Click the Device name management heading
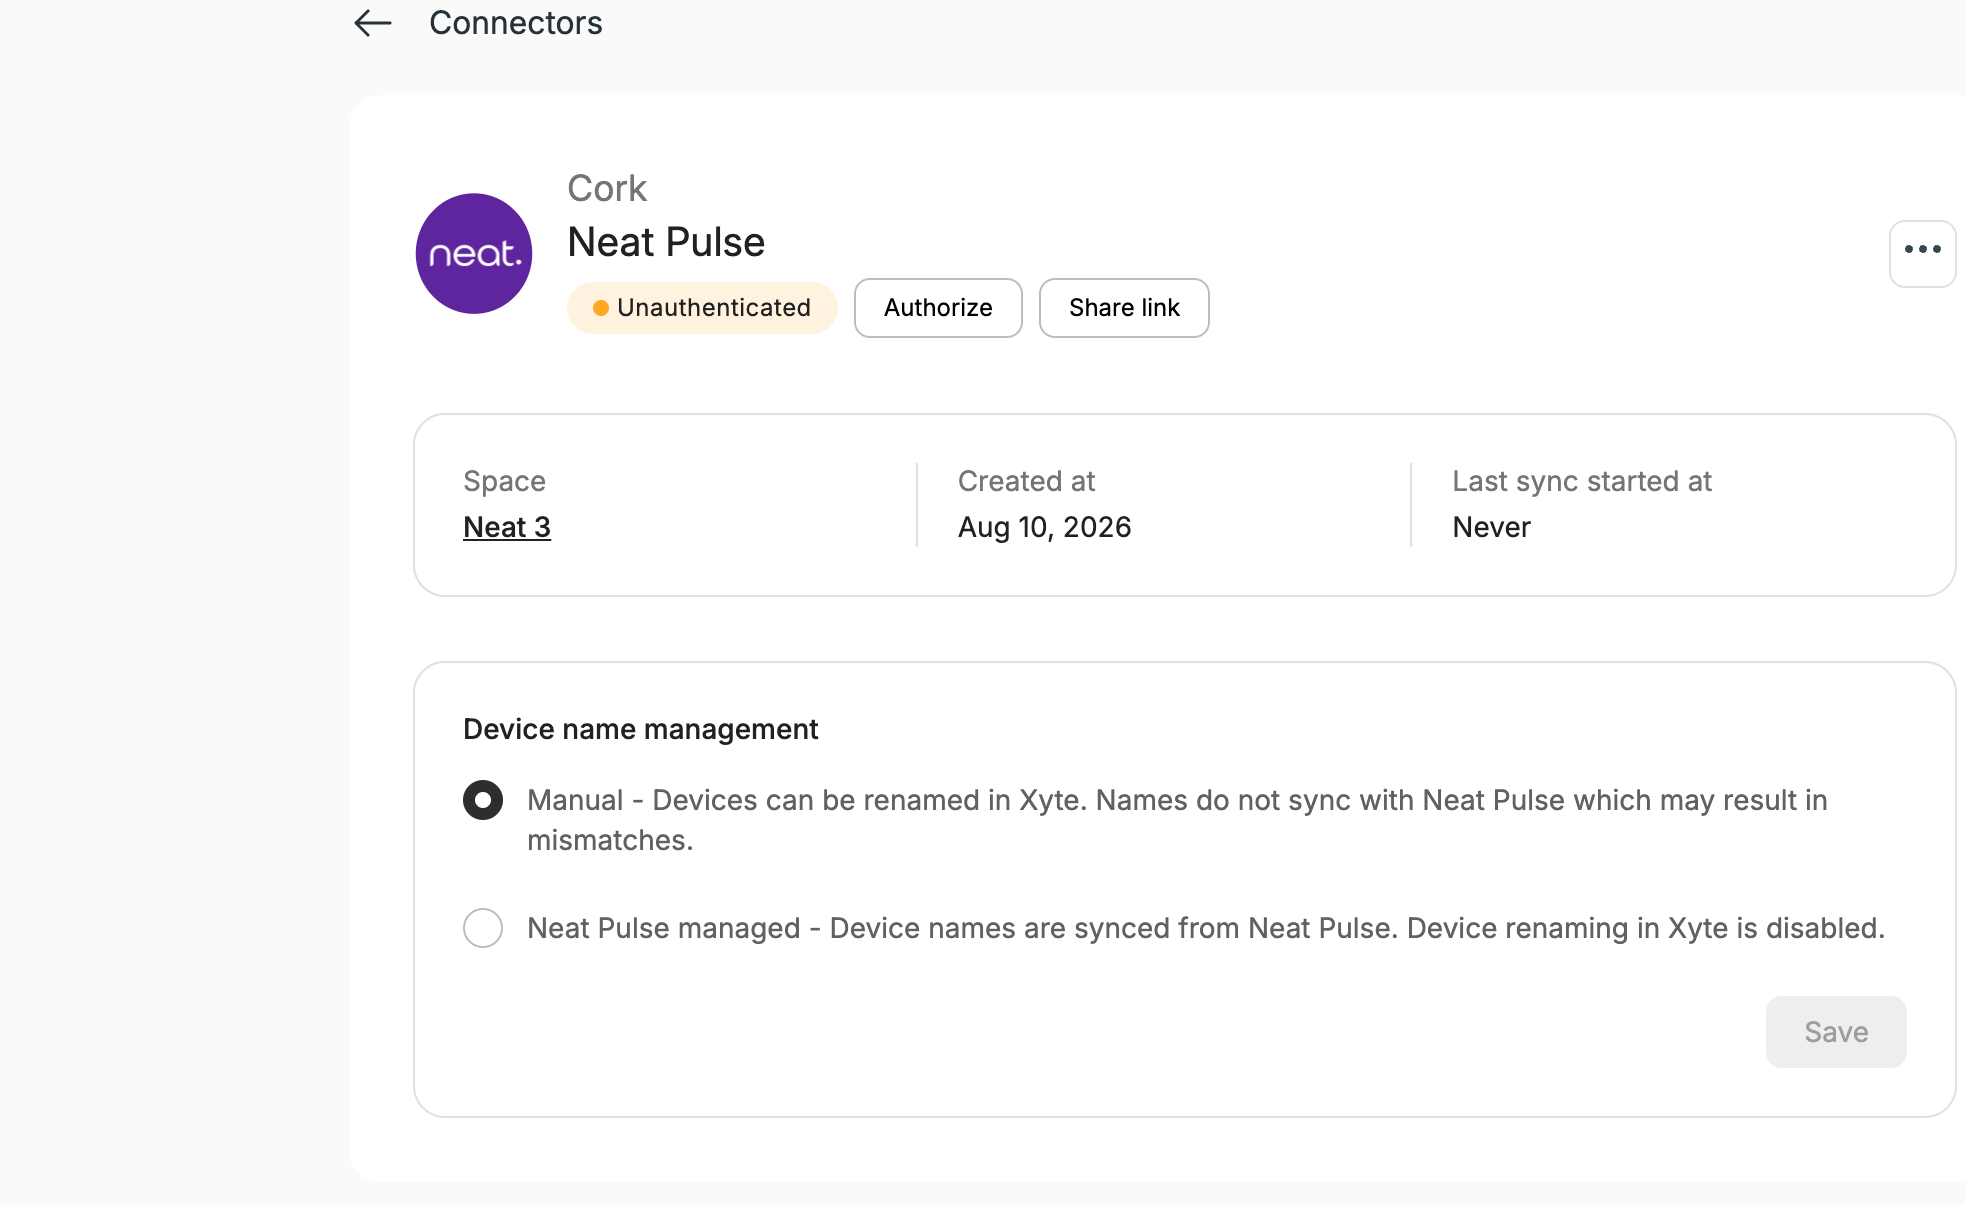Viewport: 1965px width, 1205px height. [641, 729]
